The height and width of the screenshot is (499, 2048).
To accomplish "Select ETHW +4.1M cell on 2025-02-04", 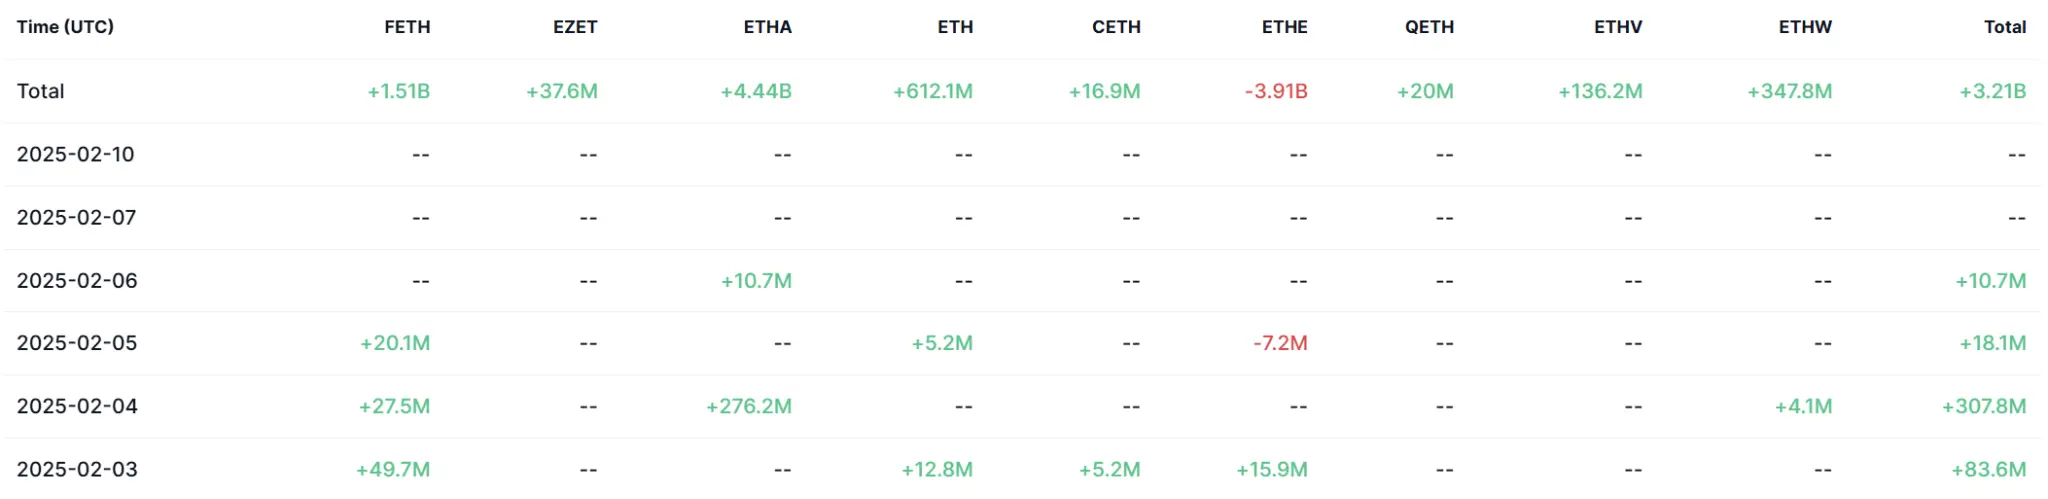I will [1803, 406].
